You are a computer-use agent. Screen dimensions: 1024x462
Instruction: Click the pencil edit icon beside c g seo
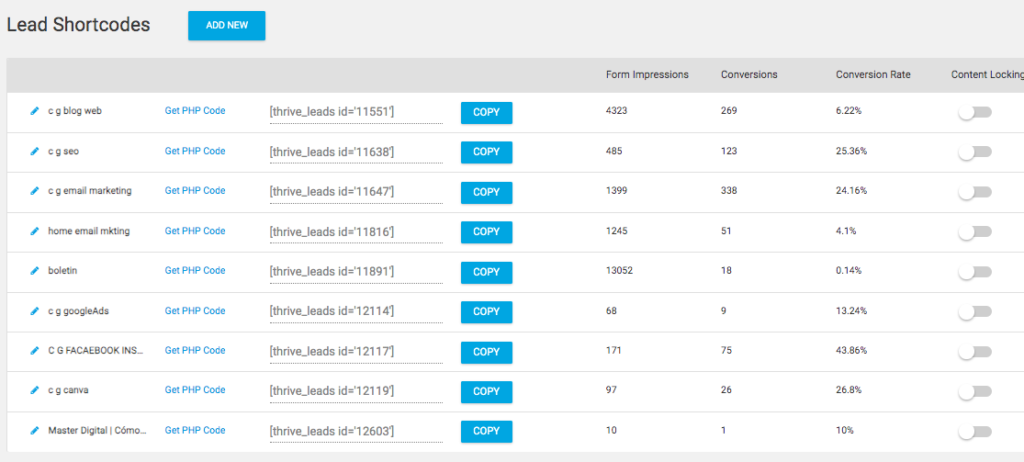click(35, 151)
